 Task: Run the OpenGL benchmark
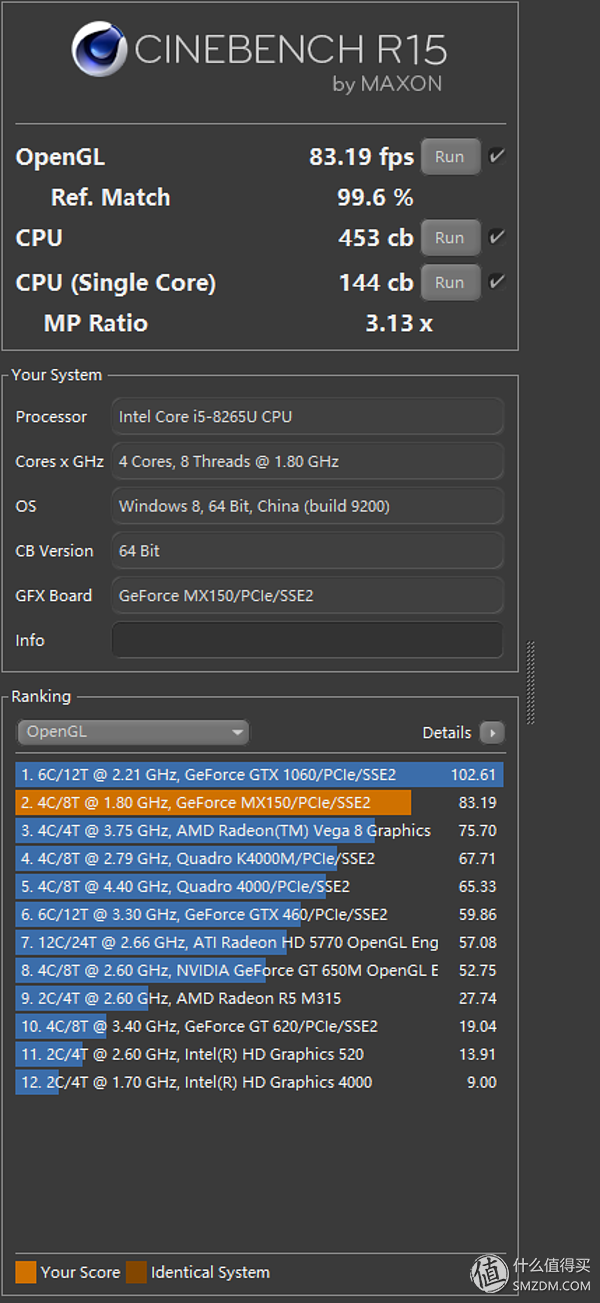point(450,157)
